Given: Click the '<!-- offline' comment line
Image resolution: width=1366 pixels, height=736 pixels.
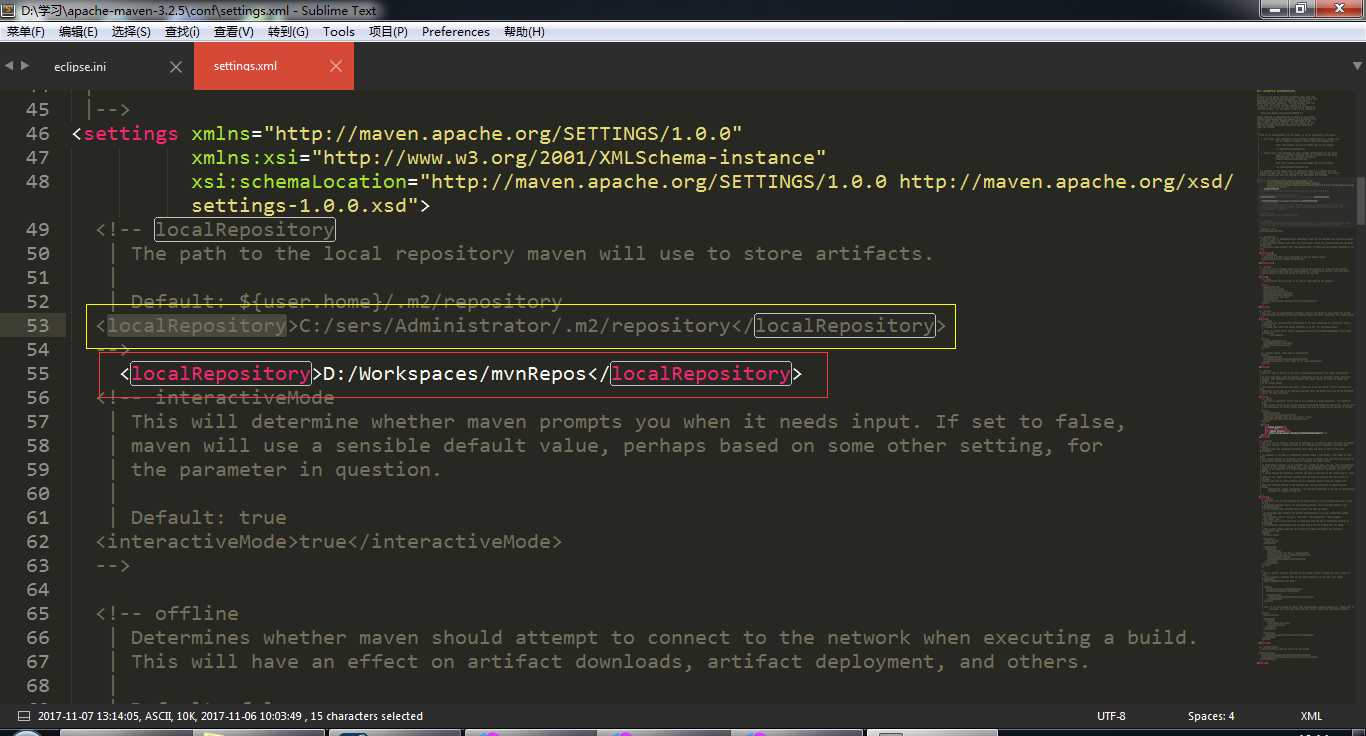Looking at the screenshot, I should pos(167,614).
